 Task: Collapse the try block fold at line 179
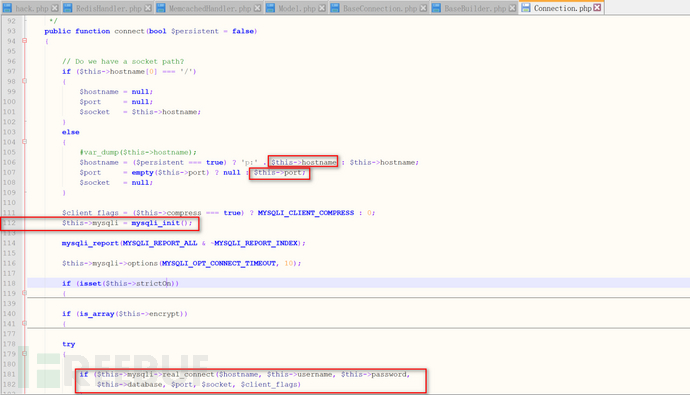pos(25,354)
